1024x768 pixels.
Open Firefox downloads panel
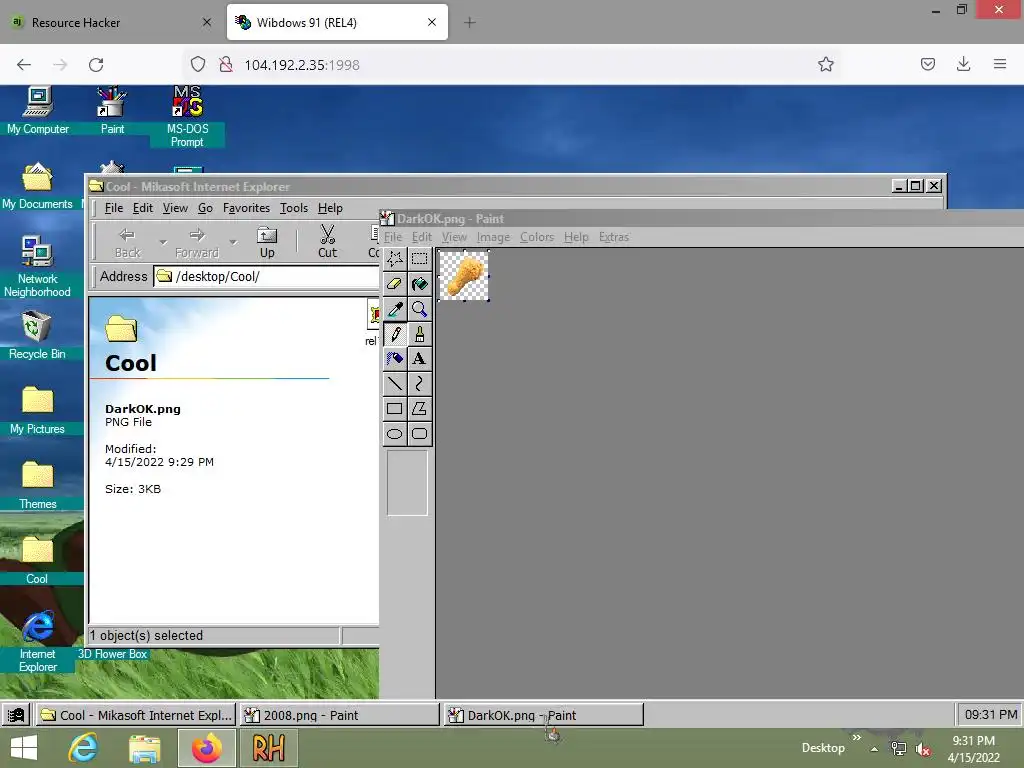pyautogui.click(x=963, y=64)
